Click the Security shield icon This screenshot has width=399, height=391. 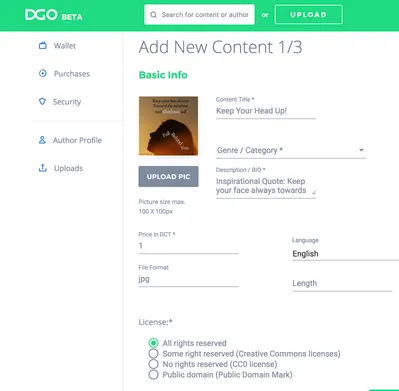(x=42, y=101)
